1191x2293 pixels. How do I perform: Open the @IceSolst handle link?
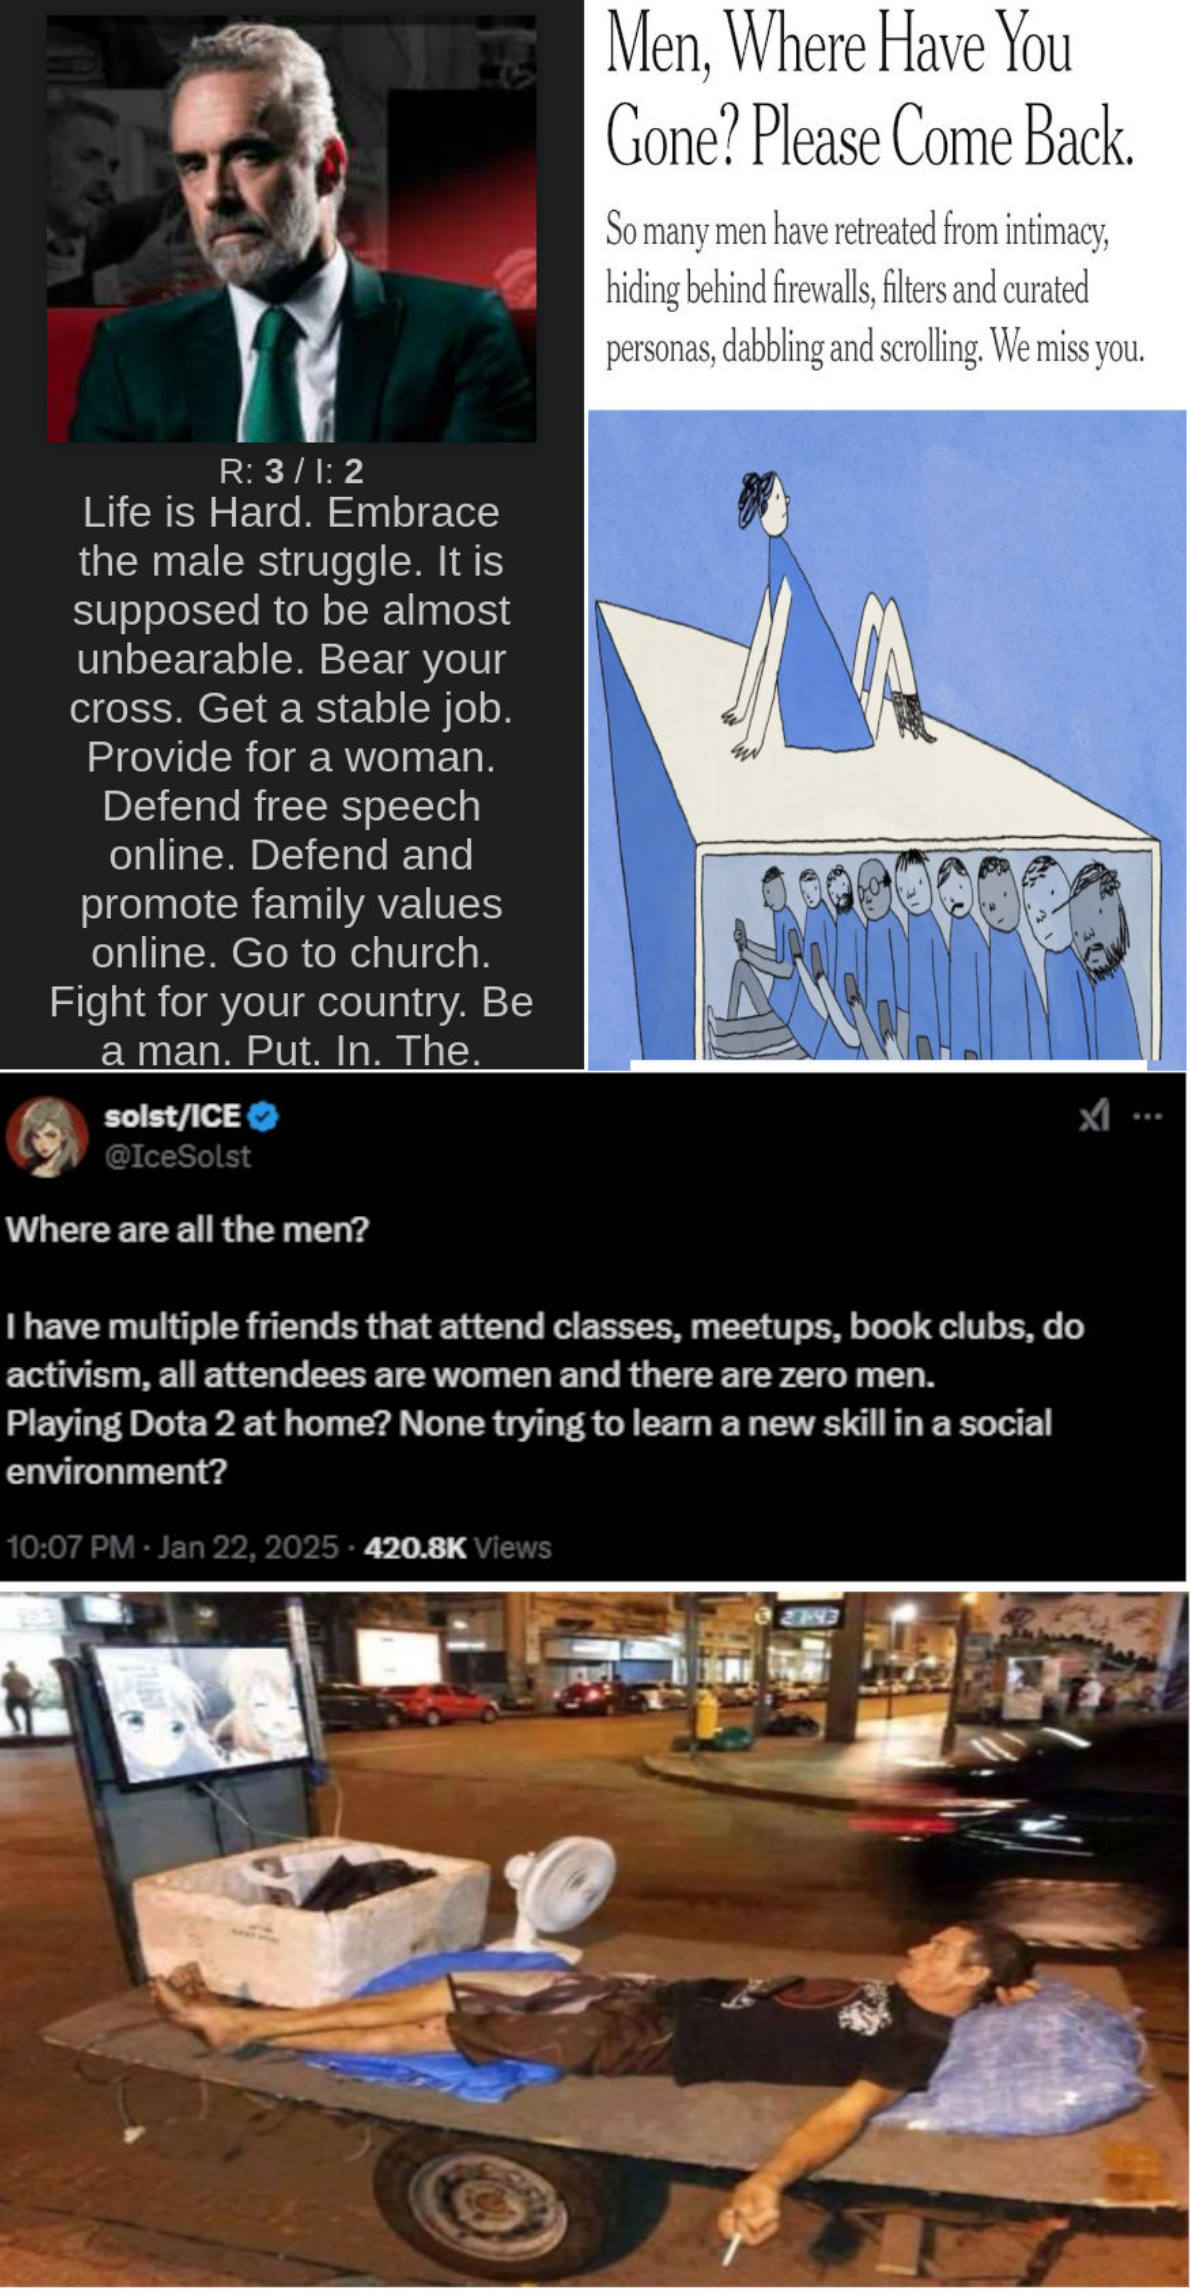[x=177, y=1156]
